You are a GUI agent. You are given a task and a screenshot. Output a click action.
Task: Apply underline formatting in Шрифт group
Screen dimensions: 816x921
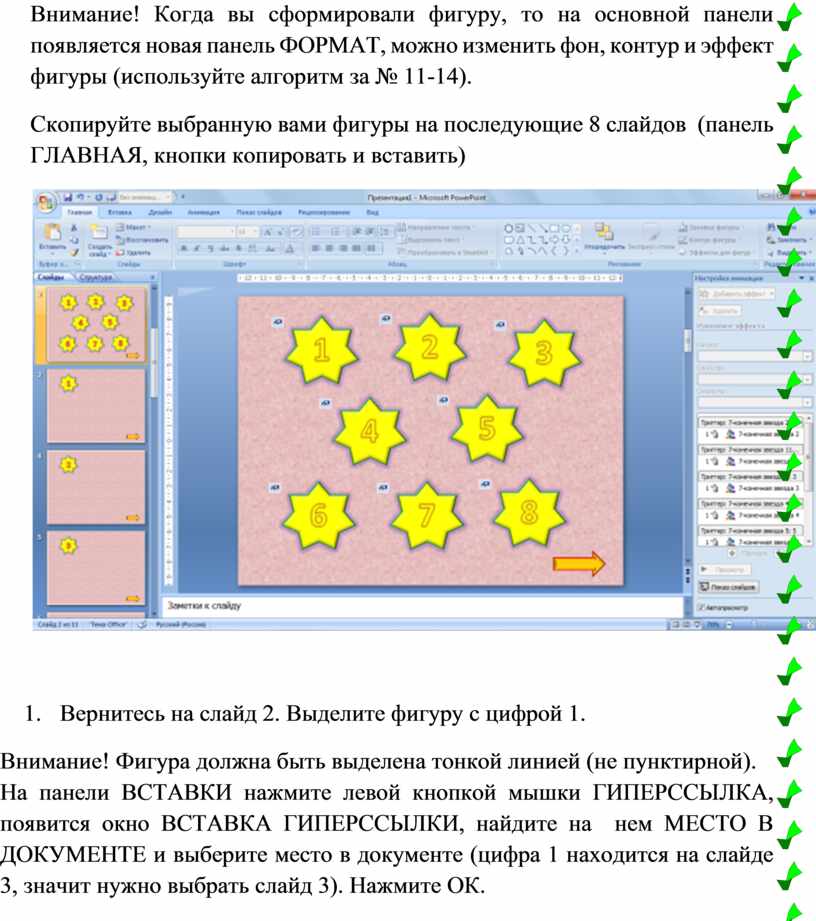pos(210,249)
